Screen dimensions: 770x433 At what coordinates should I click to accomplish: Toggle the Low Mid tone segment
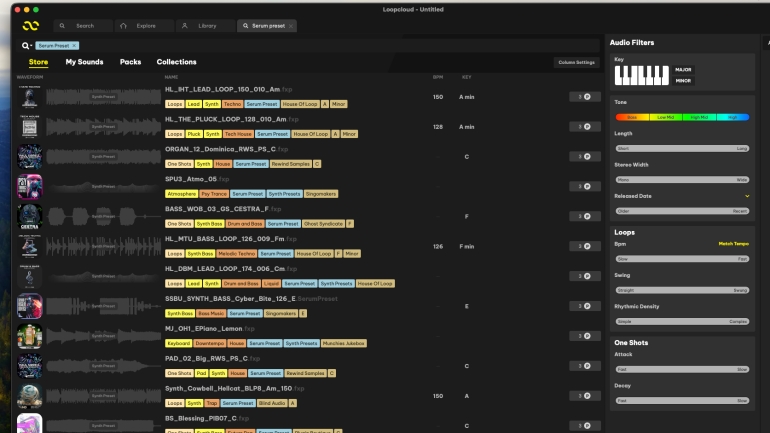pos(666,117)
